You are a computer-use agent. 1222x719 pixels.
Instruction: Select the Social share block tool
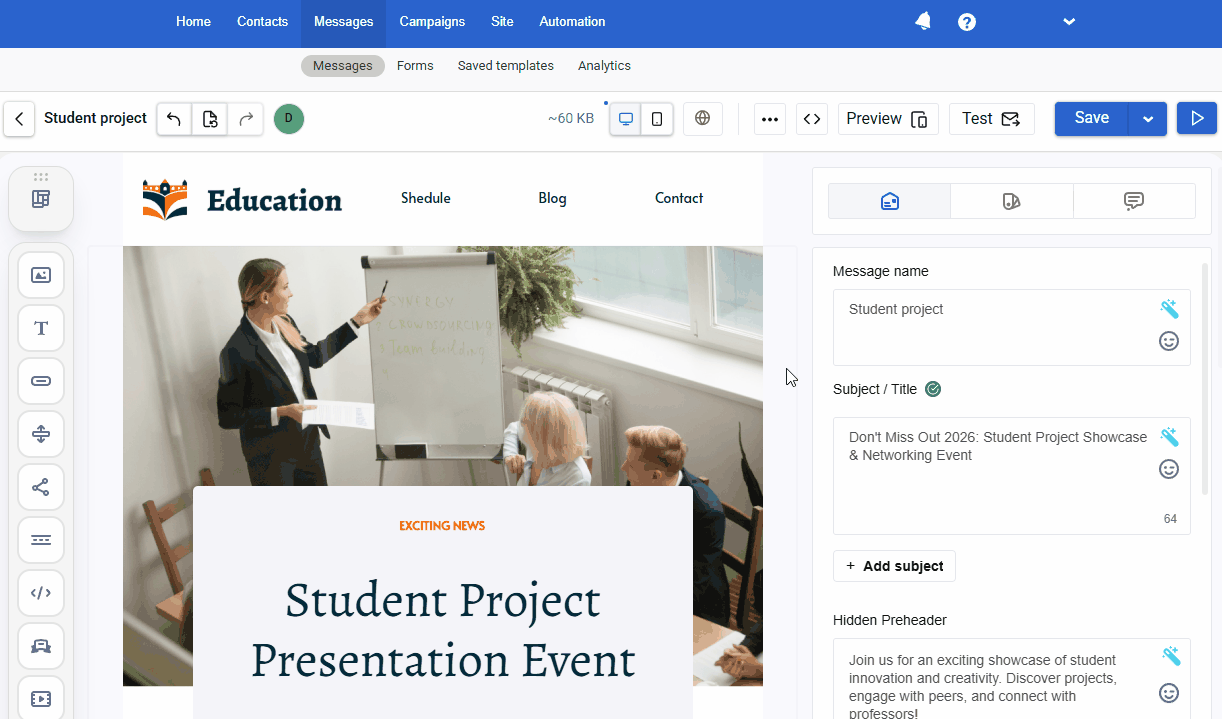coord(41,487)
